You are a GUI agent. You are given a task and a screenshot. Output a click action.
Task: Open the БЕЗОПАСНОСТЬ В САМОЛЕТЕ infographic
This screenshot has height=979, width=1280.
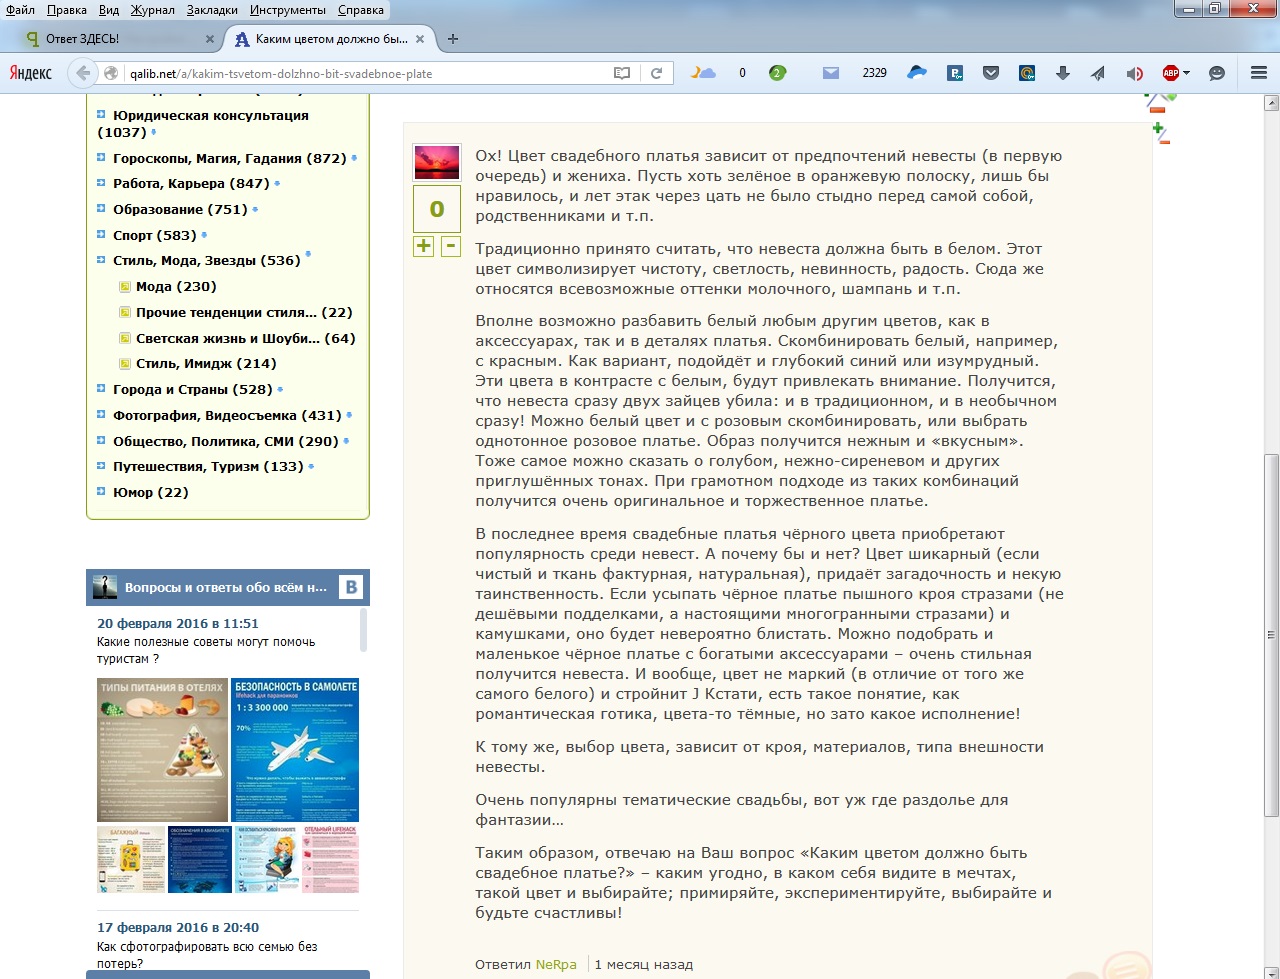[296, 750]
